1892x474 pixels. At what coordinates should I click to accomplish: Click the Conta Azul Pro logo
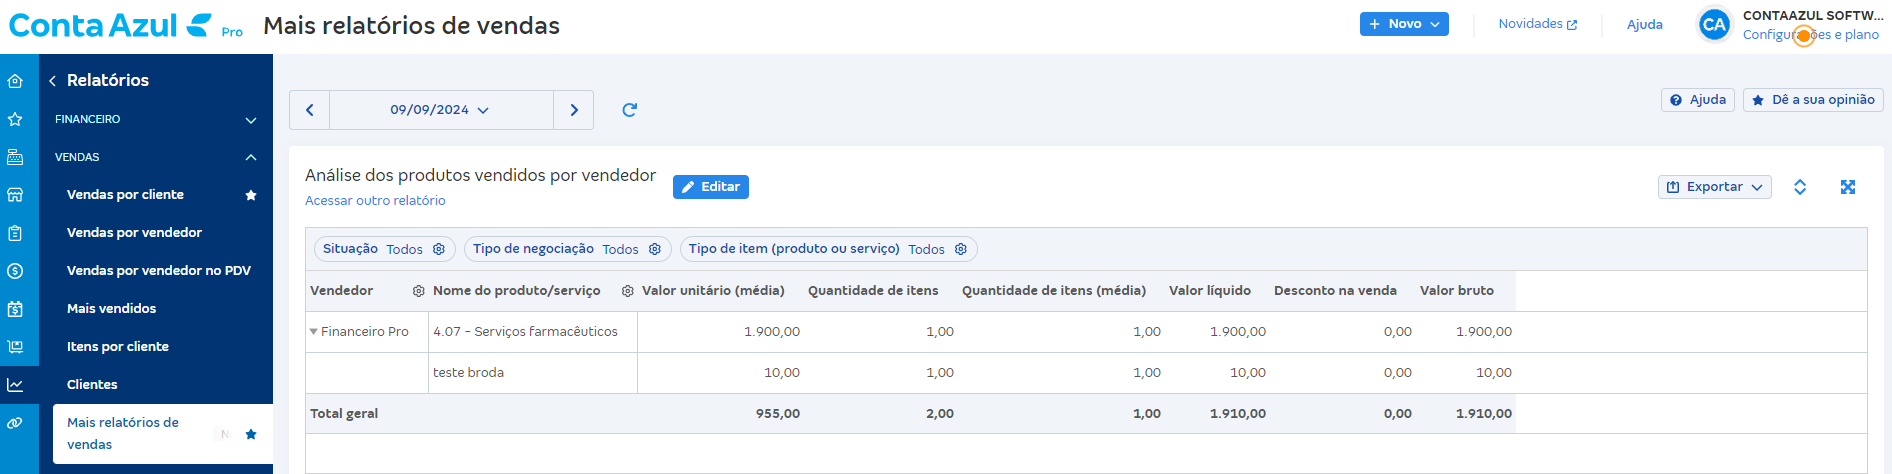(126, 25)
